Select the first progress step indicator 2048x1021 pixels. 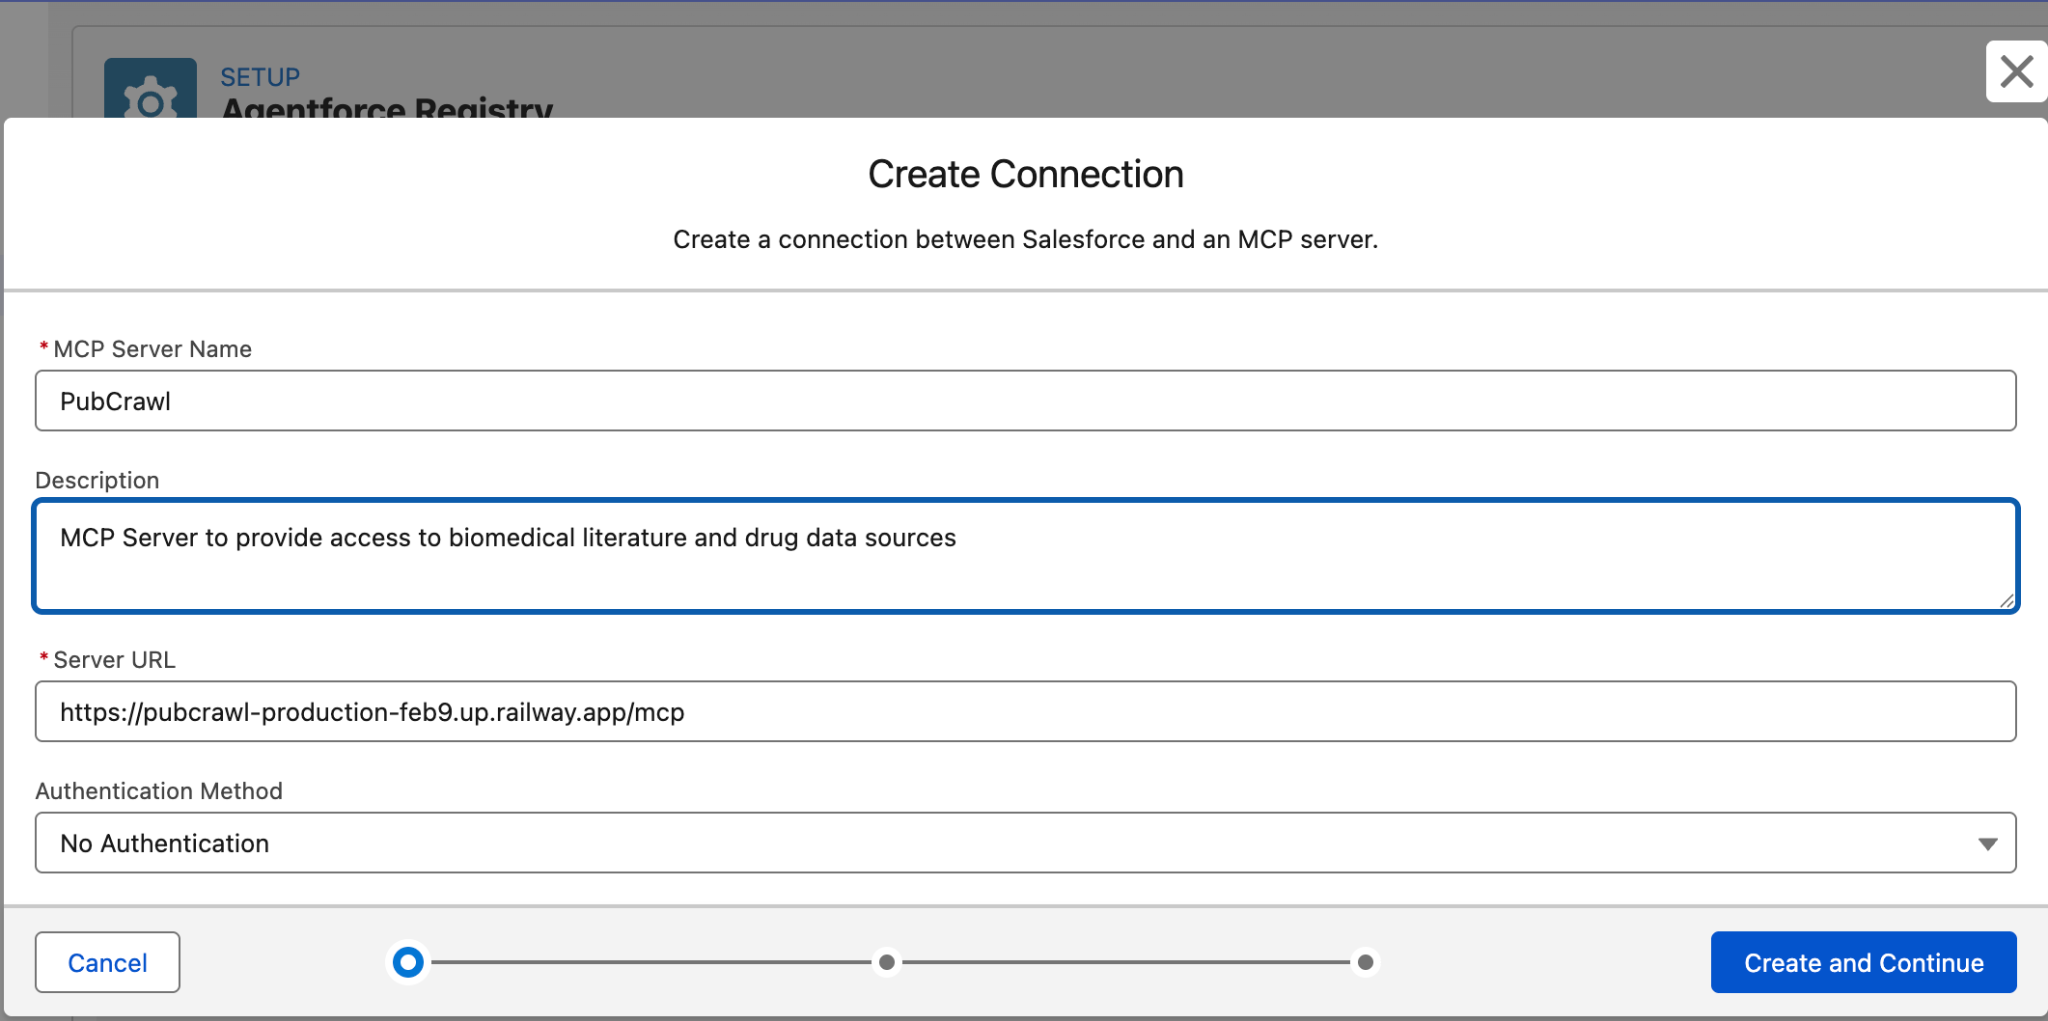[408, 962]
